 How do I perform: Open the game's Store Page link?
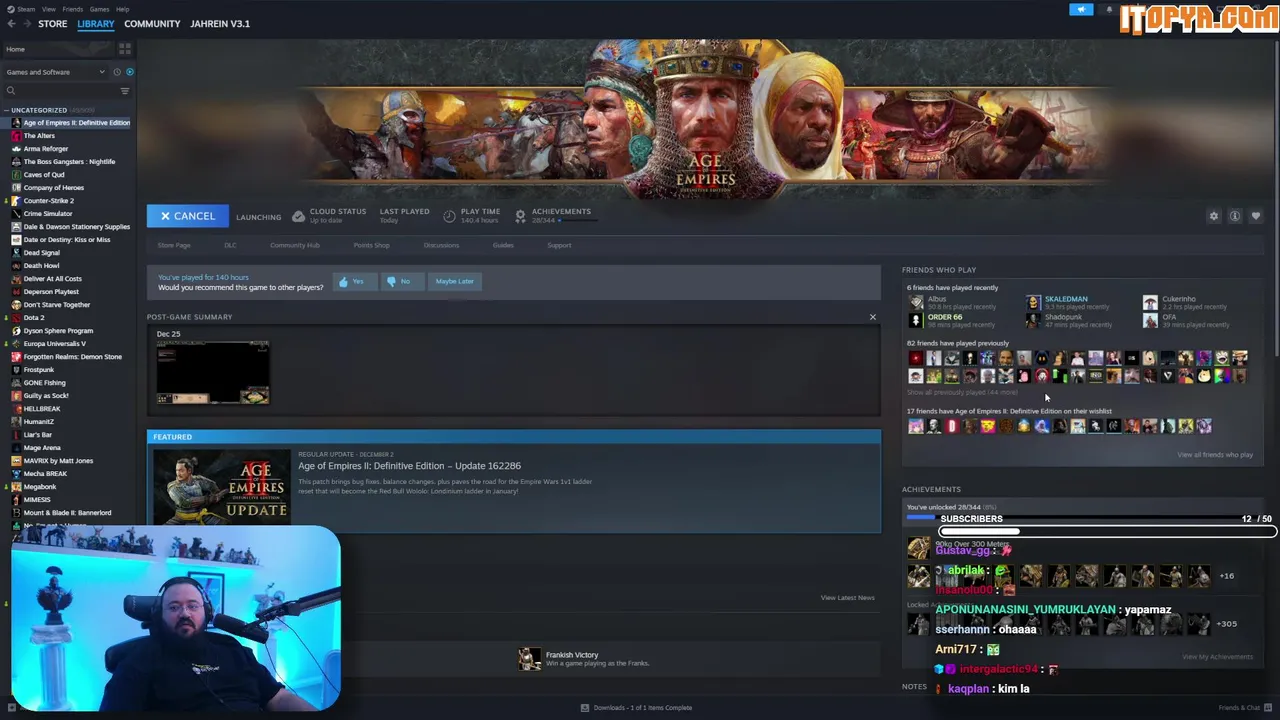pyautogui.click(x=174, y=245)
